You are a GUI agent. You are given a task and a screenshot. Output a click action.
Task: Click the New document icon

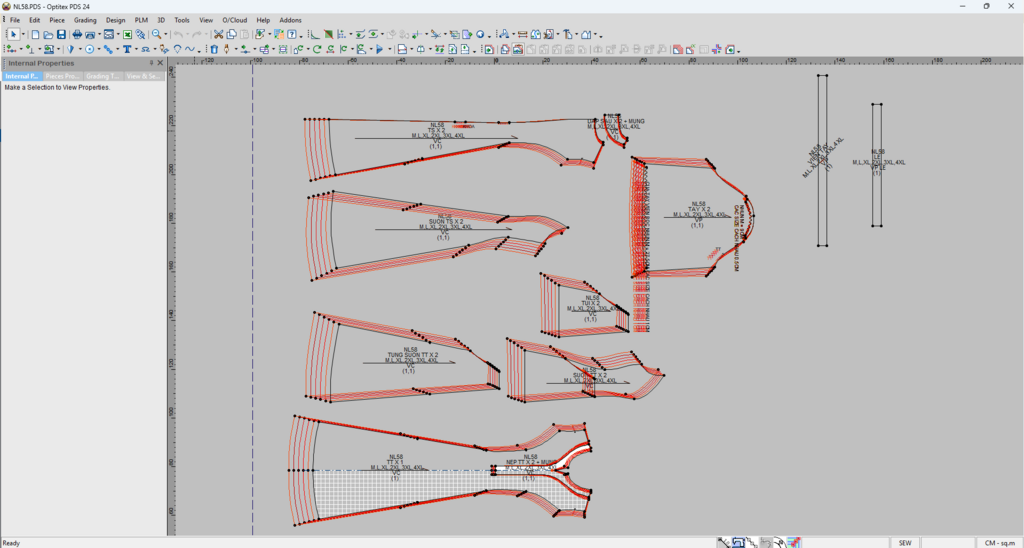35,34
